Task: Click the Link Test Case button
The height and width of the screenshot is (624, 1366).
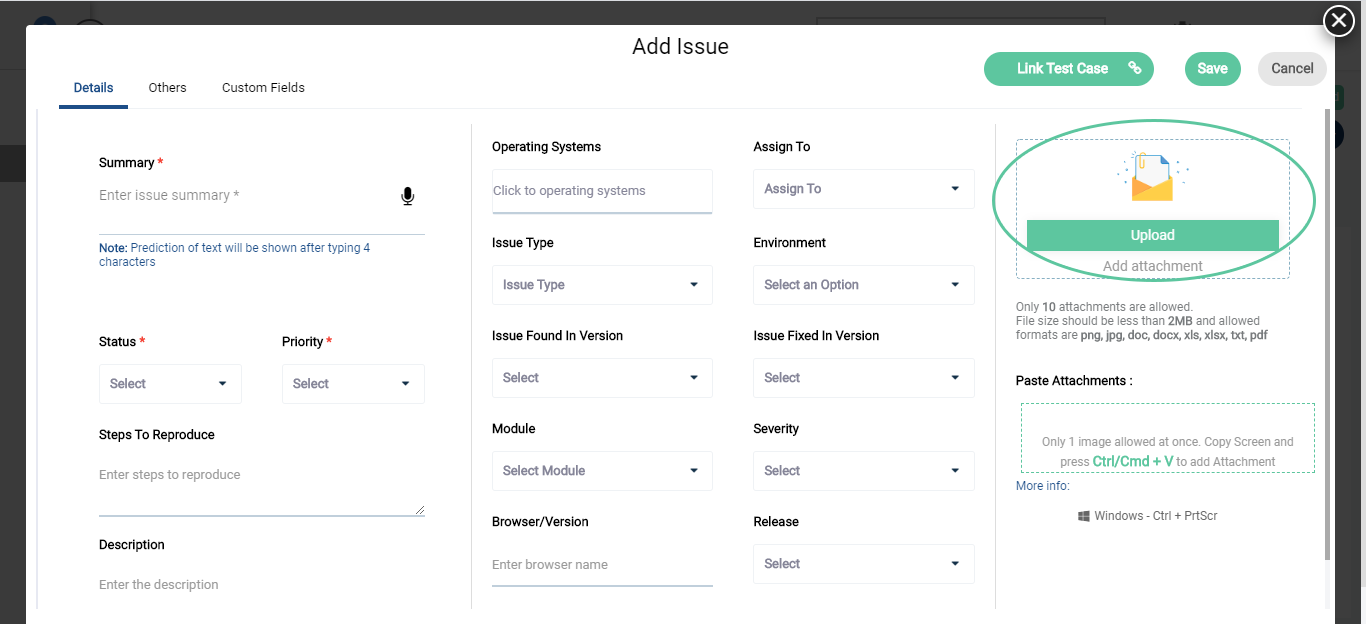Action: [x=1069, y=69]
